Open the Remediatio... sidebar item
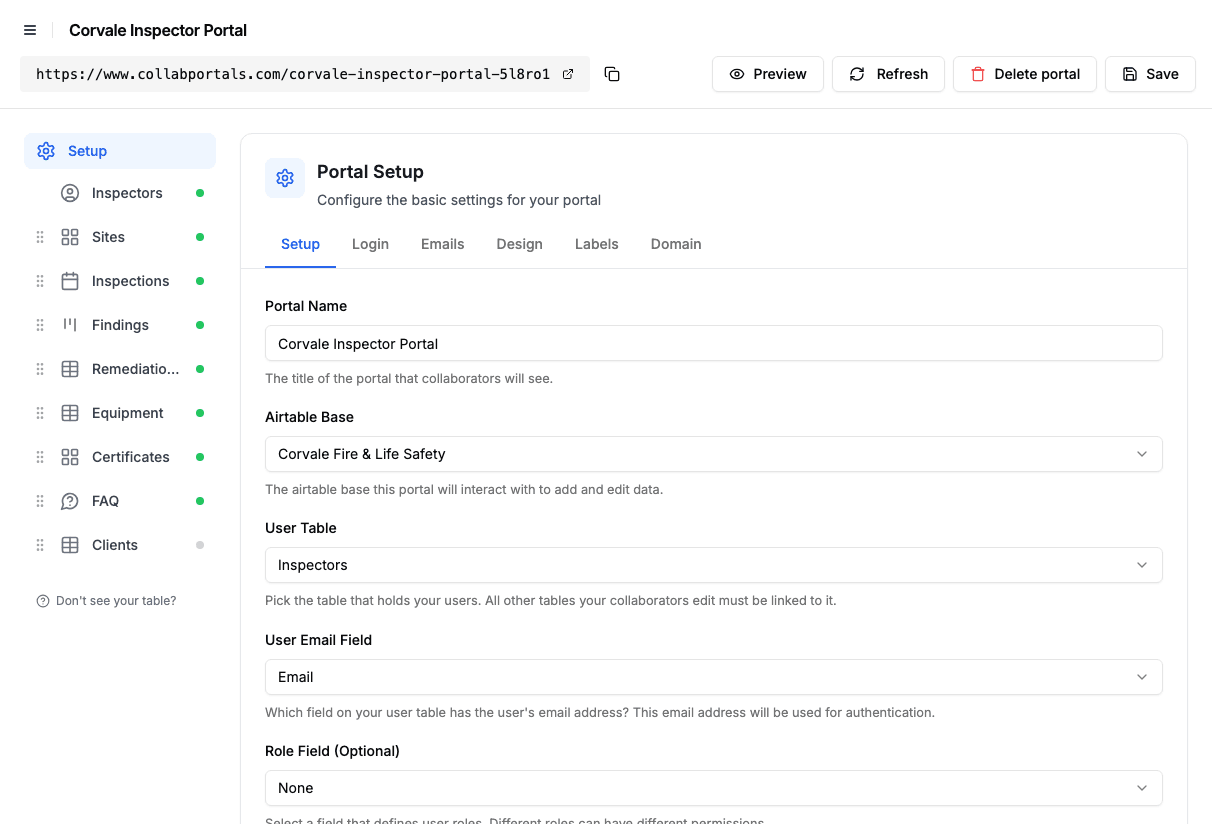 pos(136,369)
